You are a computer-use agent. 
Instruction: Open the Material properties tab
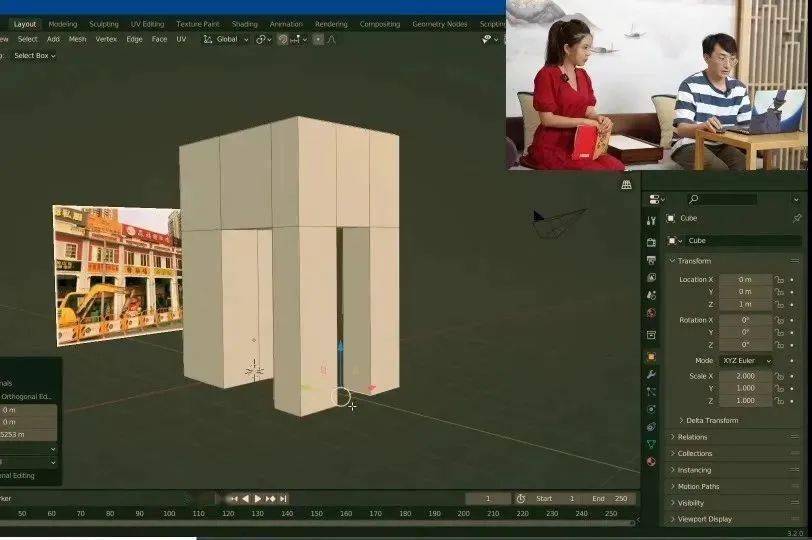click(651, 461)
